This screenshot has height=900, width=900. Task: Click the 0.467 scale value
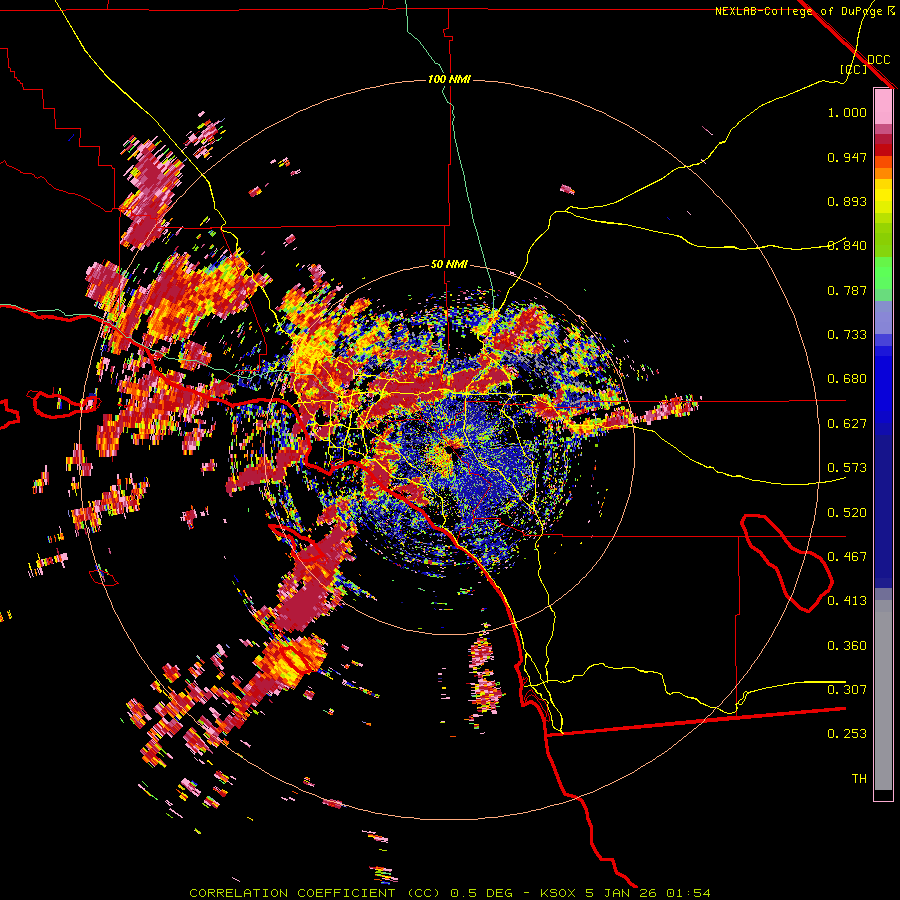tap(847, 557)
